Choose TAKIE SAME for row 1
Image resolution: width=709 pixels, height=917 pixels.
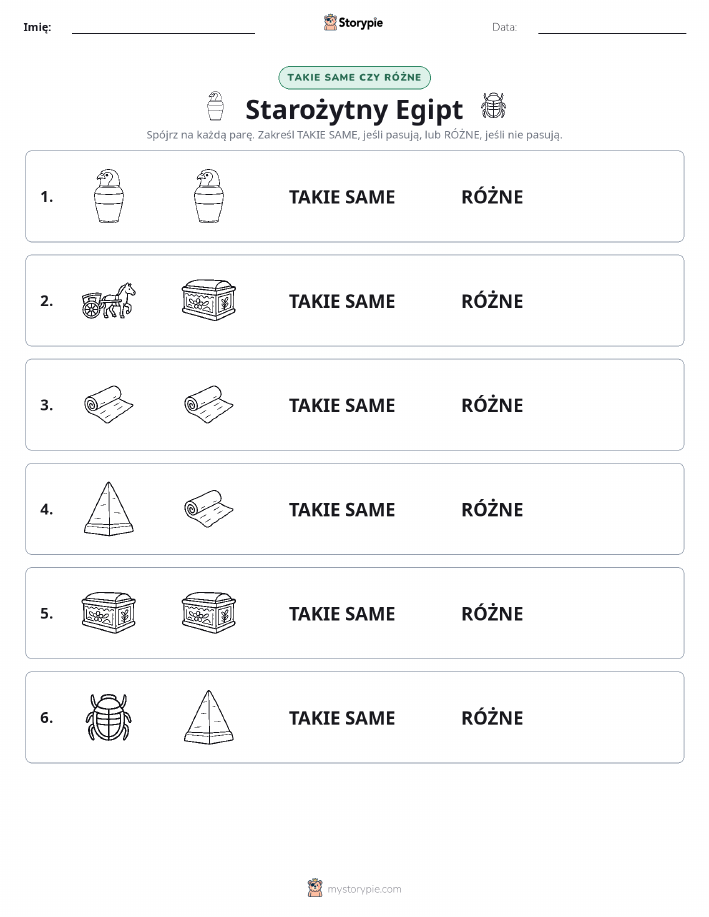(342, 197)
